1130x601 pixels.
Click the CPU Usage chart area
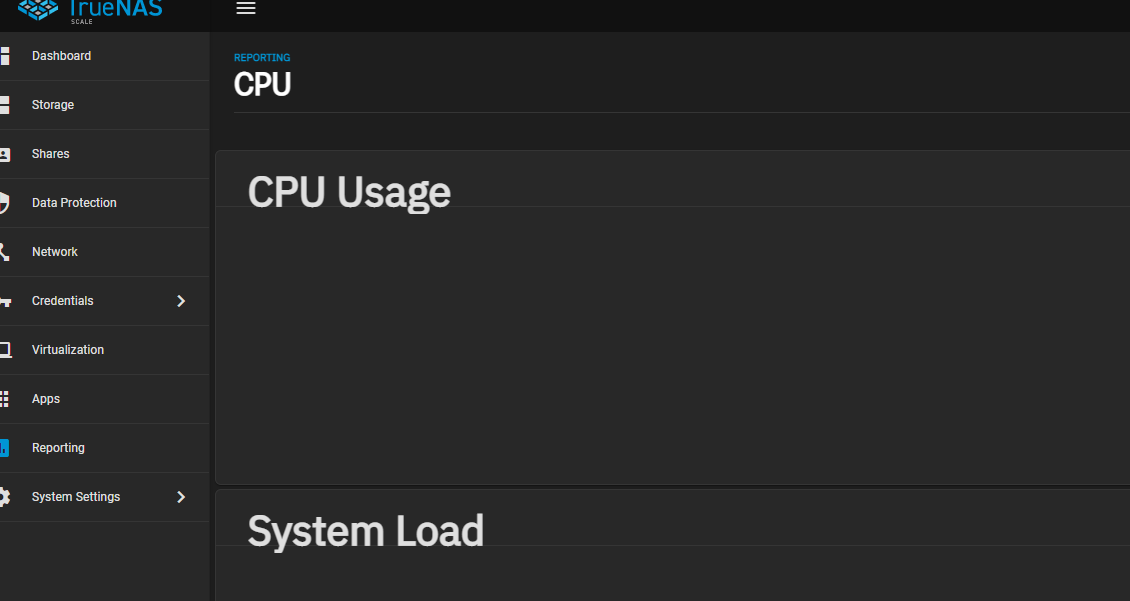(x=672, y=346)
